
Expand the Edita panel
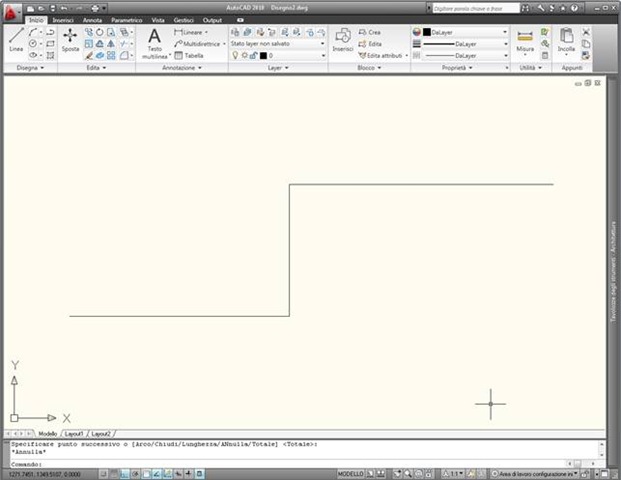(96, 68)
